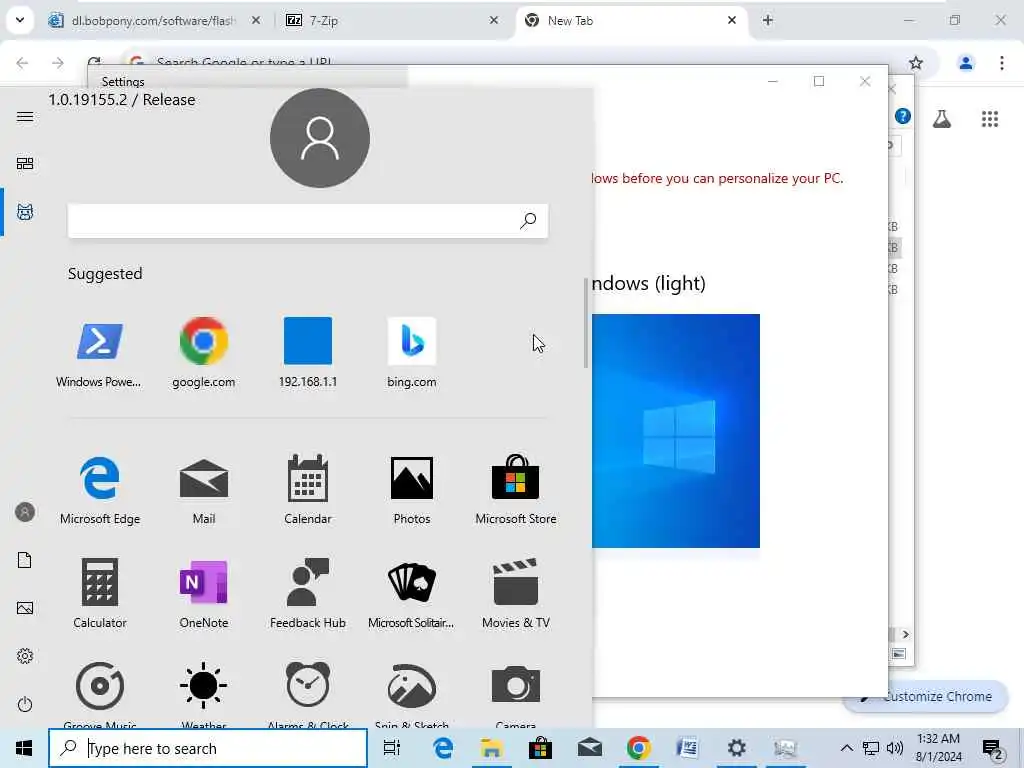Click the magnifier in Start search box

[x=528, y=221]
